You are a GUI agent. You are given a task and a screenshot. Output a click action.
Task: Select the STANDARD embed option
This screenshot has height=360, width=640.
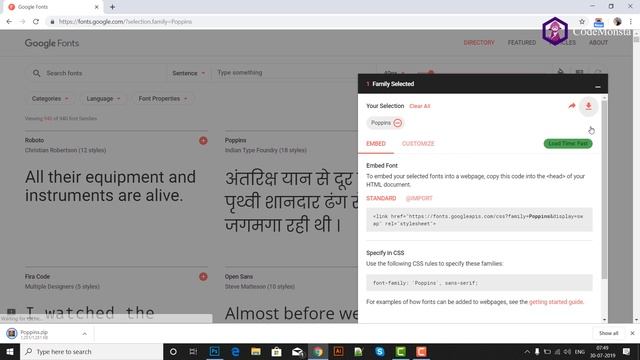point(381,198)
